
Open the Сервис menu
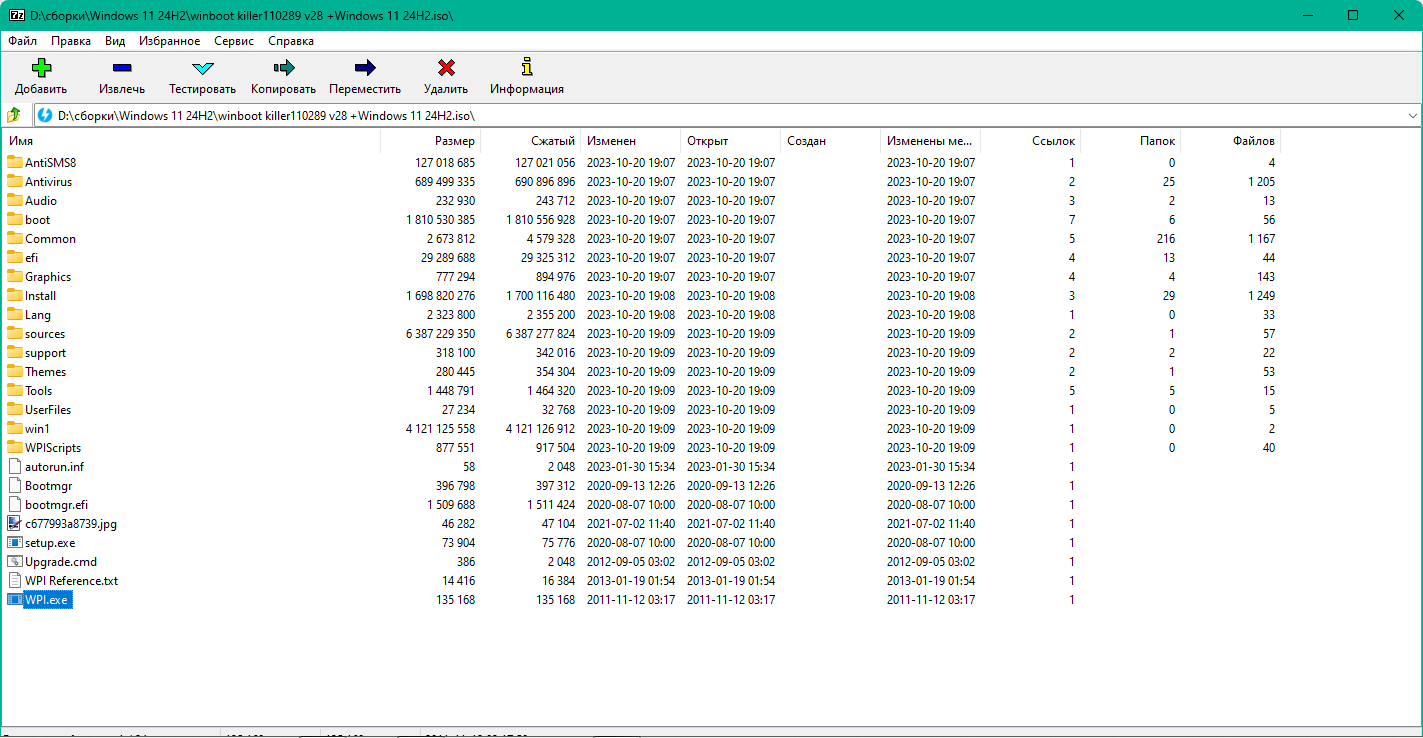coord(233,41)
